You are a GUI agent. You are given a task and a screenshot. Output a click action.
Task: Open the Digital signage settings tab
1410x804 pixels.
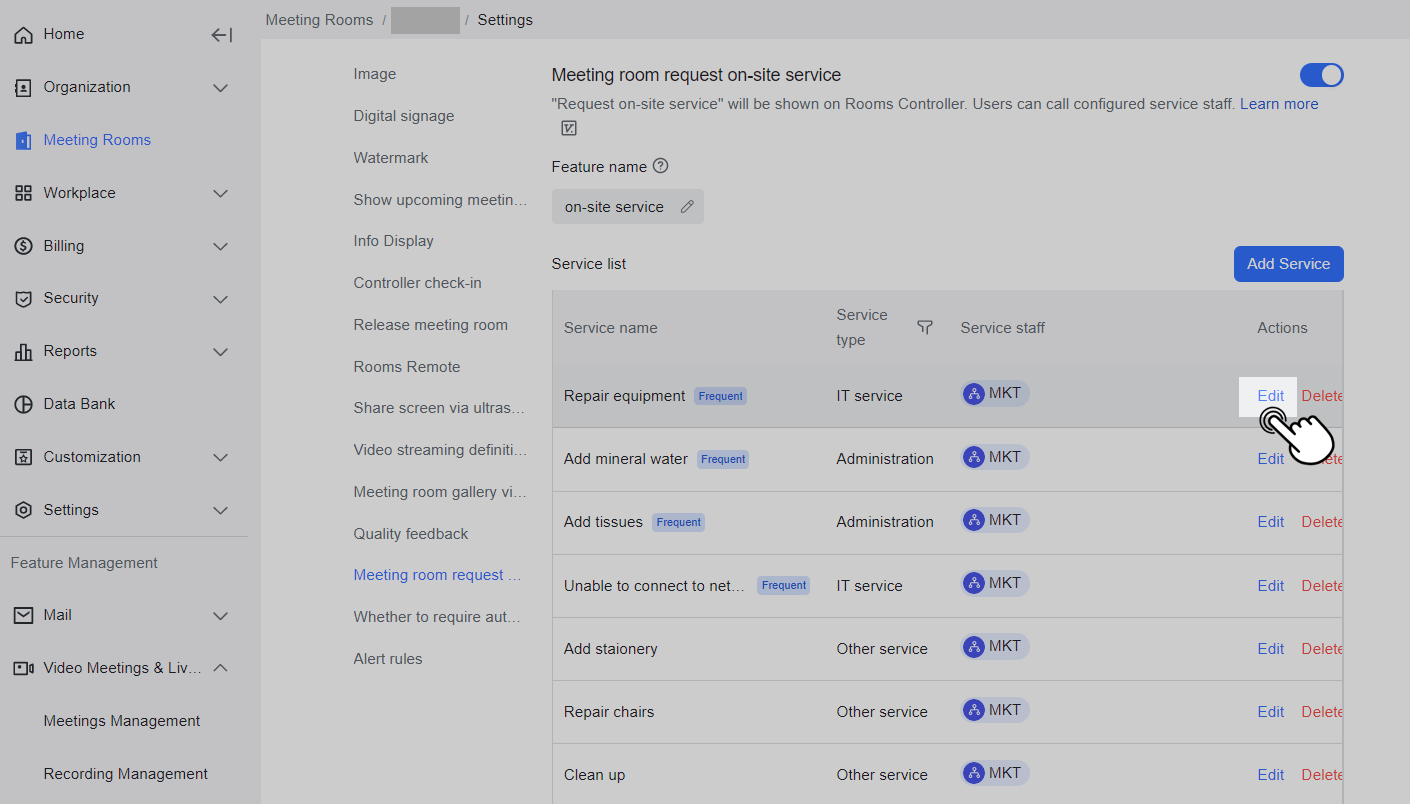coord(403,116)
